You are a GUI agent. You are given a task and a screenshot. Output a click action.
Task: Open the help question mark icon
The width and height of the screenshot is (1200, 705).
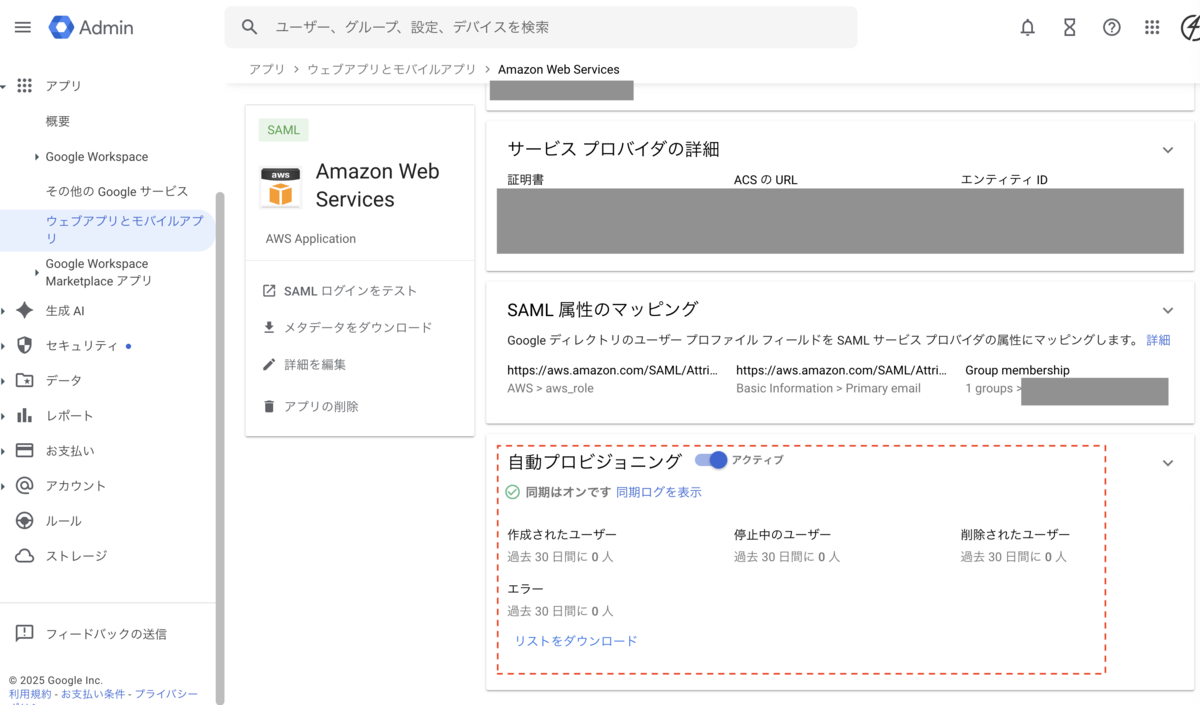pyautogui.click(x=1111, y=27)
